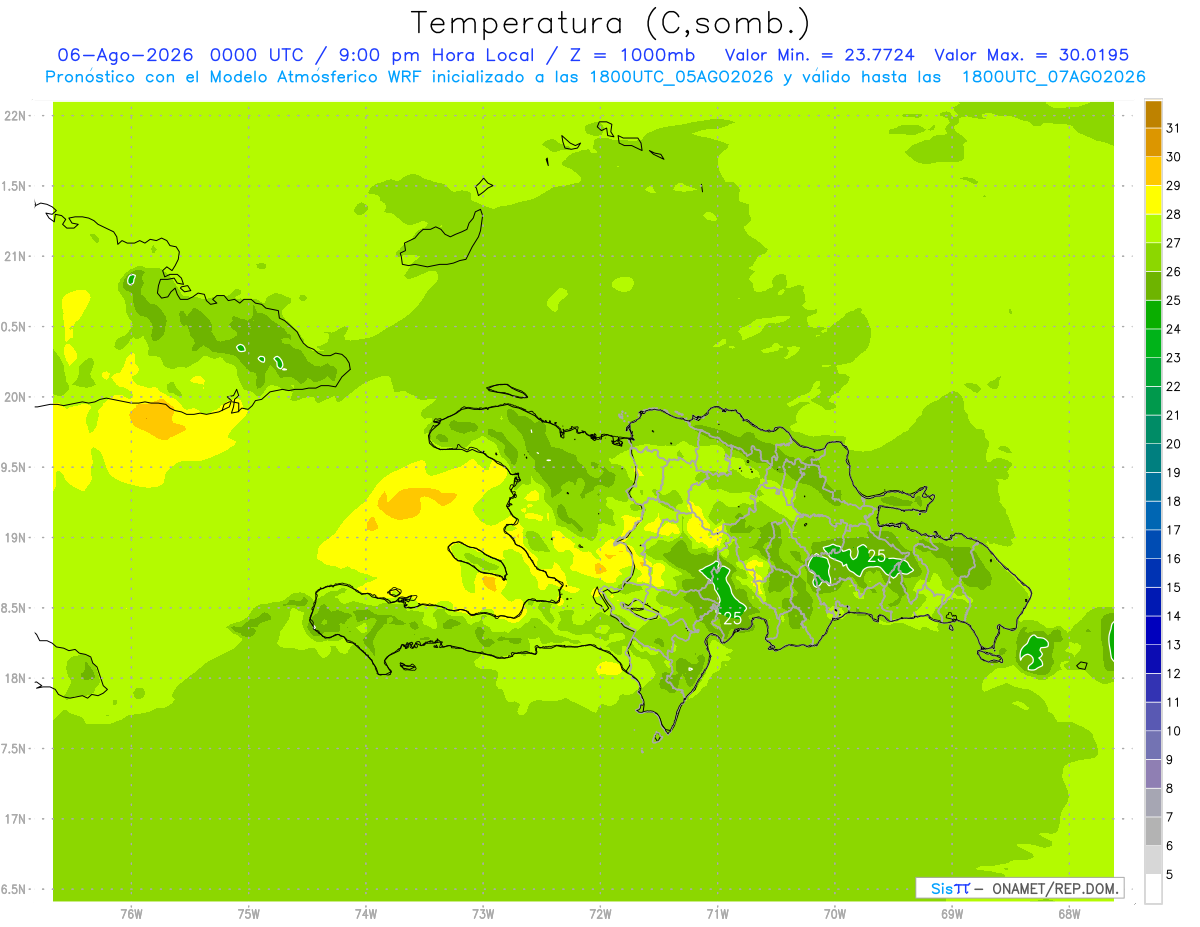
Task: Click the 21N latitude axis label
Action: [x=16, y=256]
